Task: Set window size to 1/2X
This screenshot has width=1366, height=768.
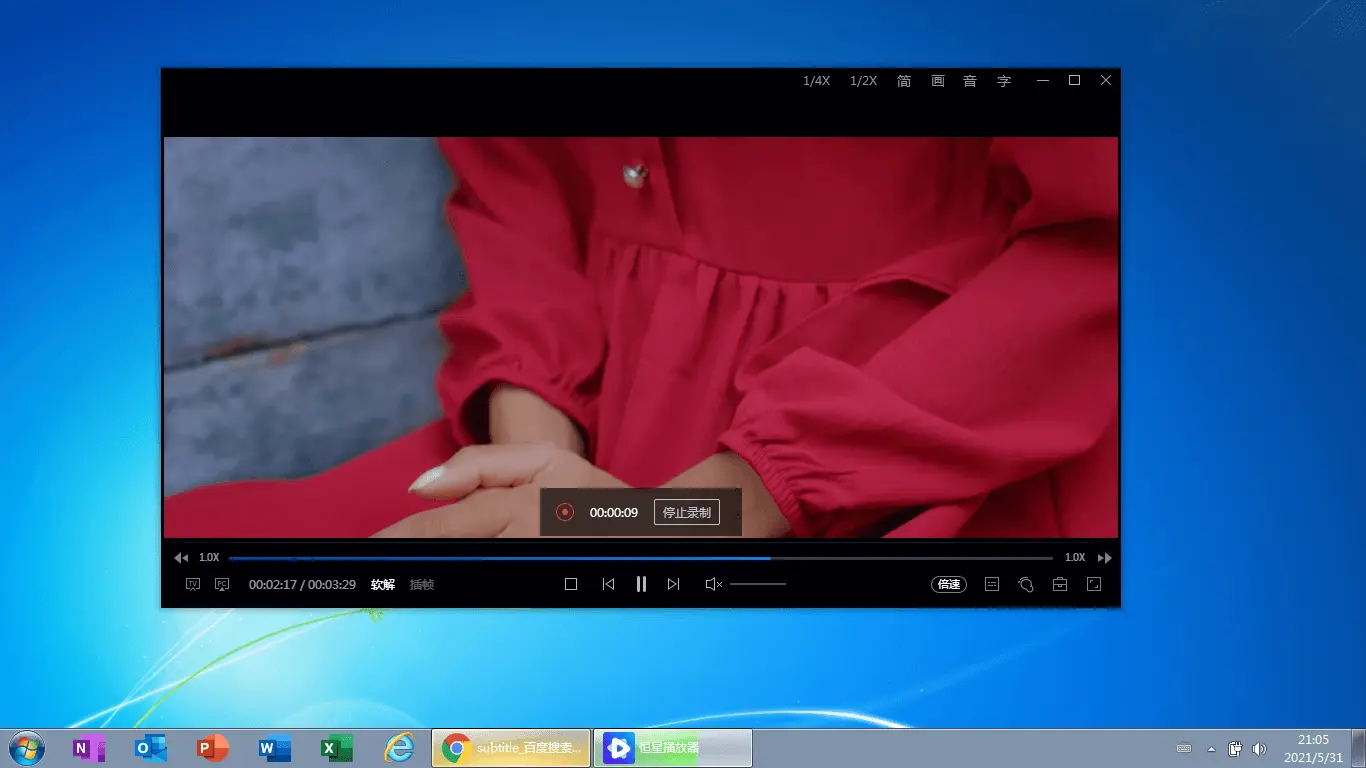Action: pos(863,81)
